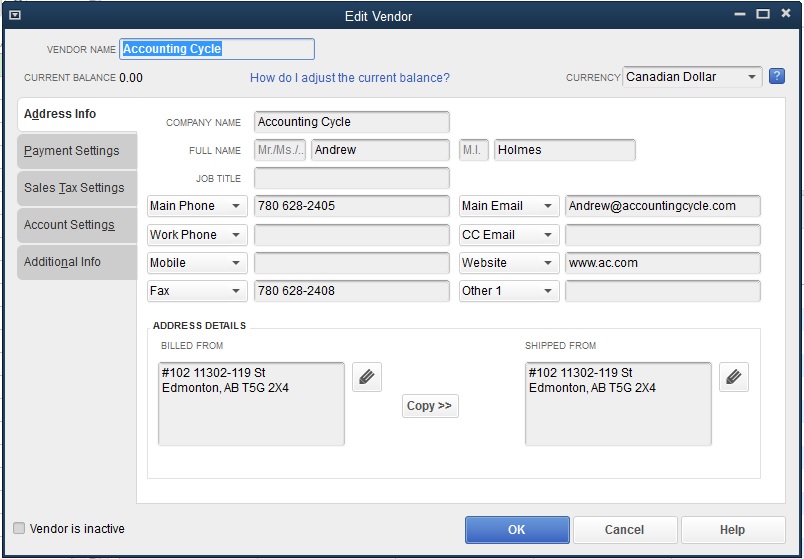
Task: Open the Fax type dropdown
Action: [197, 291]
